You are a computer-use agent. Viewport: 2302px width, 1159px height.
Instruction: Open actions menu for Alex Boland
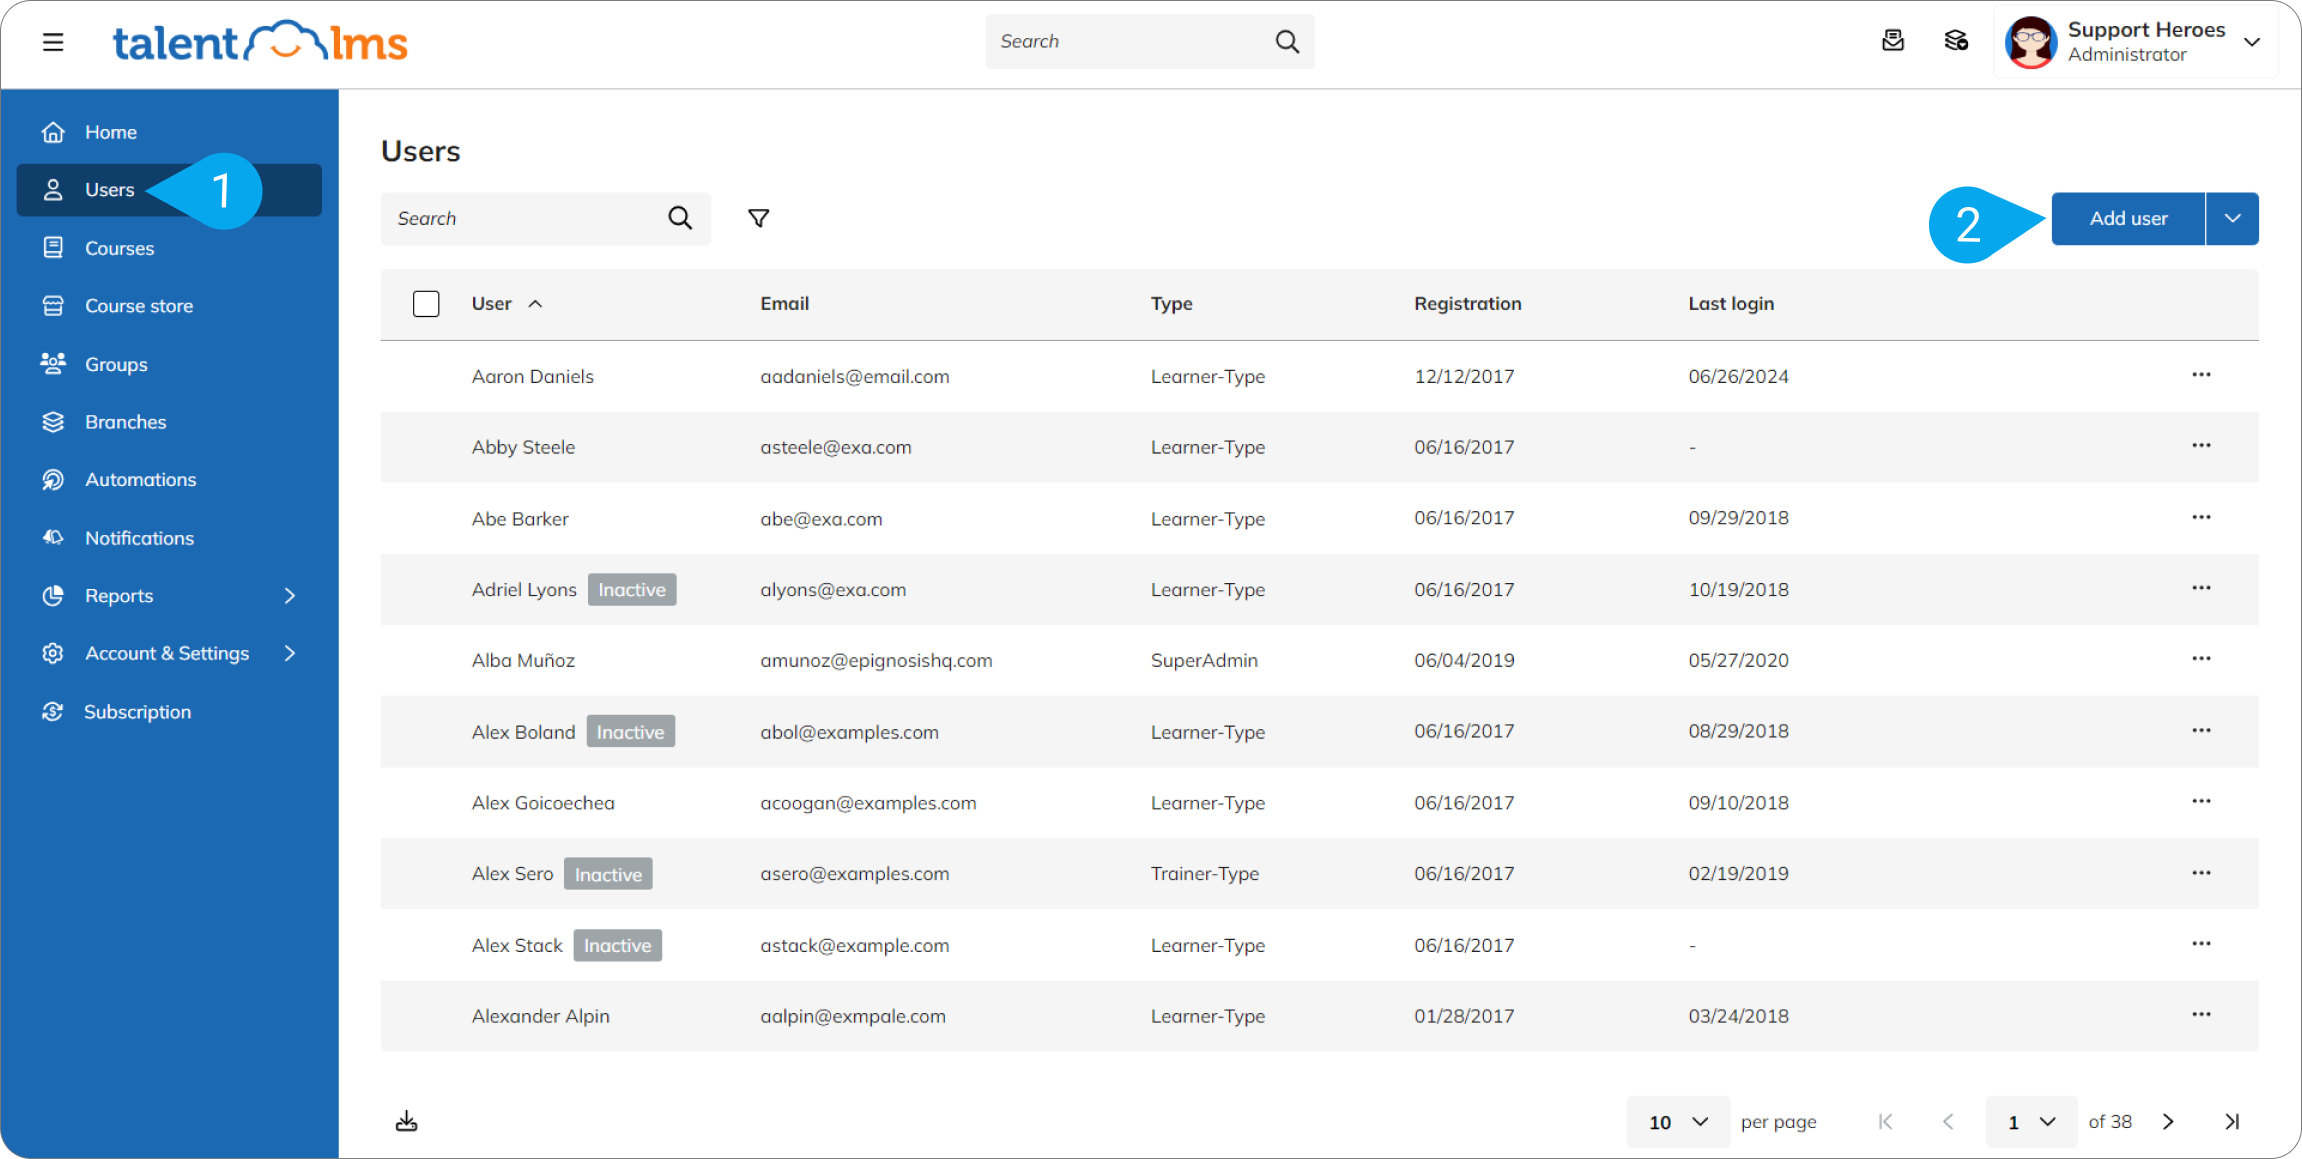pyautogui.click(x=2201, y=731)
